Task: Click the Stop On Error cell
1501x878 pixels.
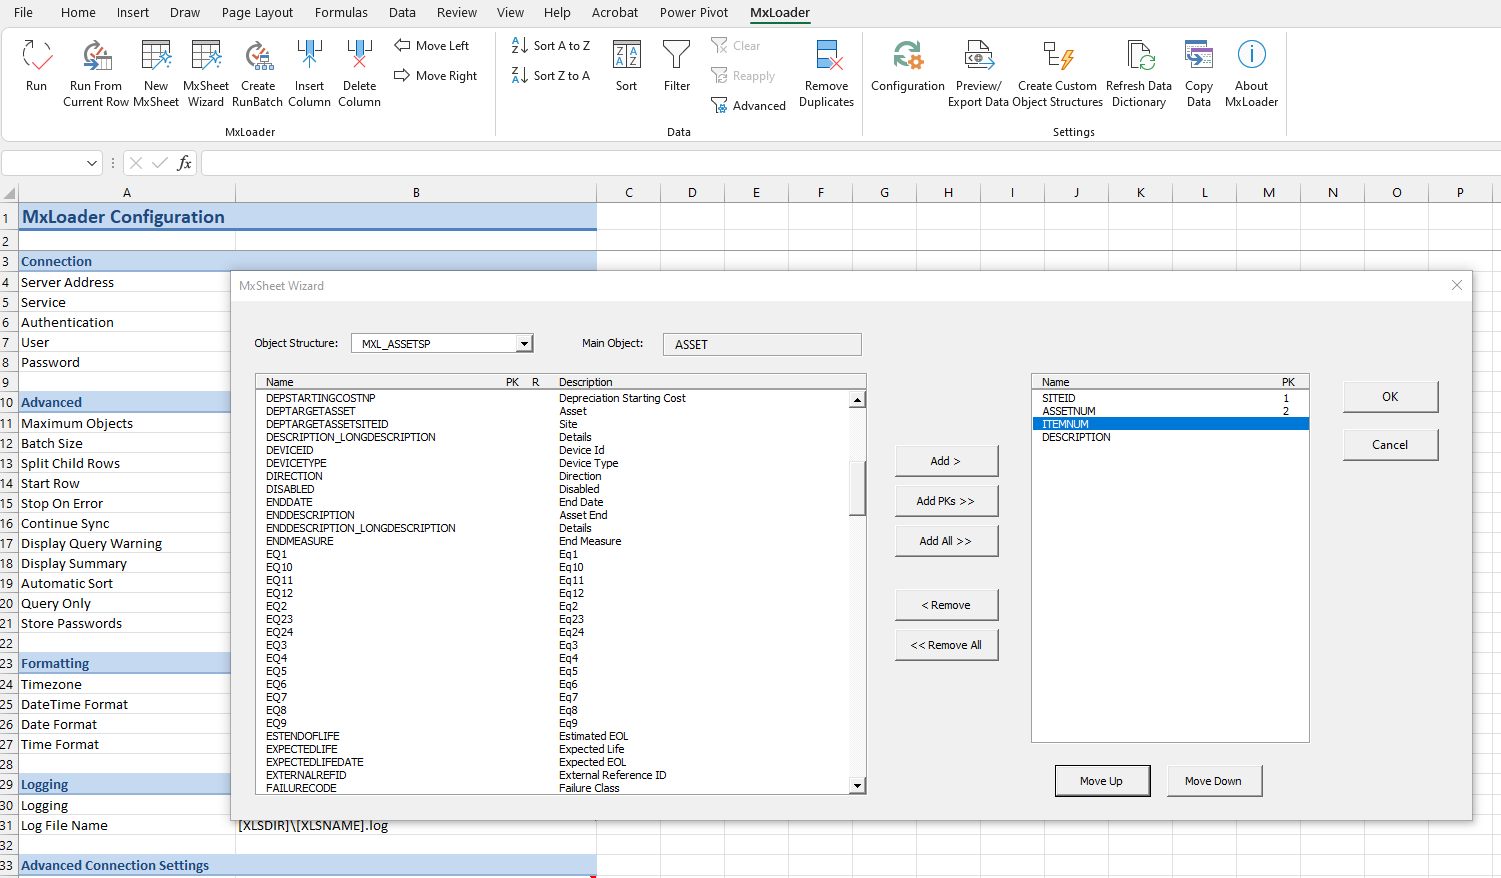Action: point(126,503)
